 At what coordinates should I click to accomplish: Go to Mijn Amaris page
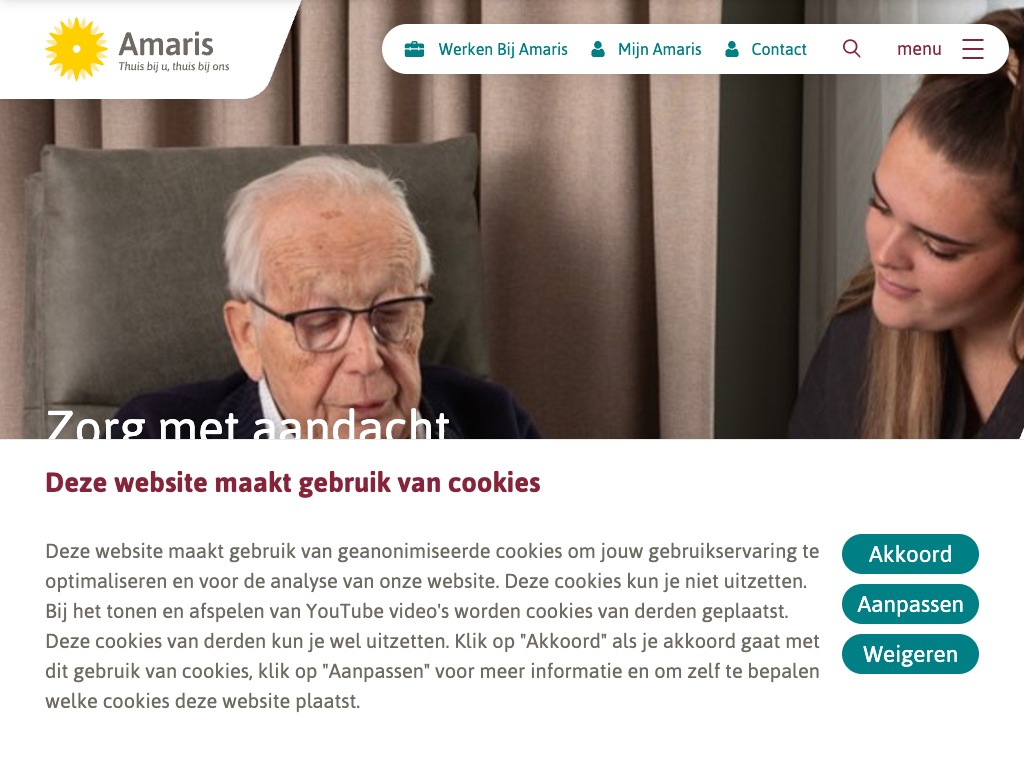(x=660, y=49)
